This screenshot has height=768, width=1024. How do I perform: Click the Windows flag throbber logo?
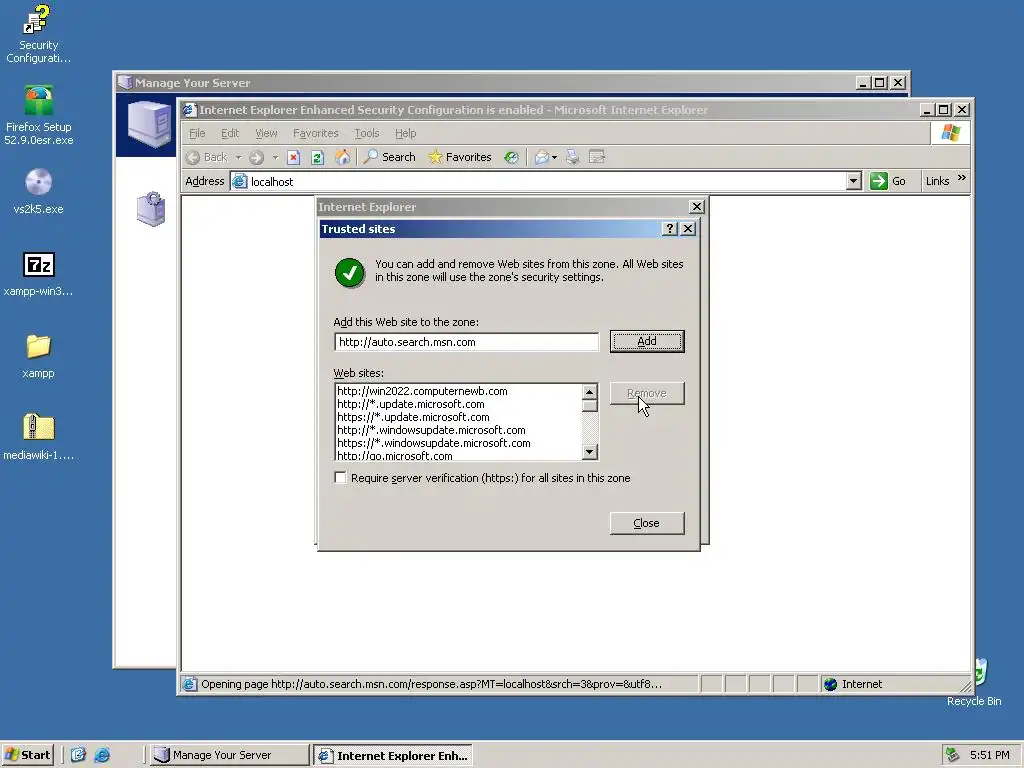point(951,133)
